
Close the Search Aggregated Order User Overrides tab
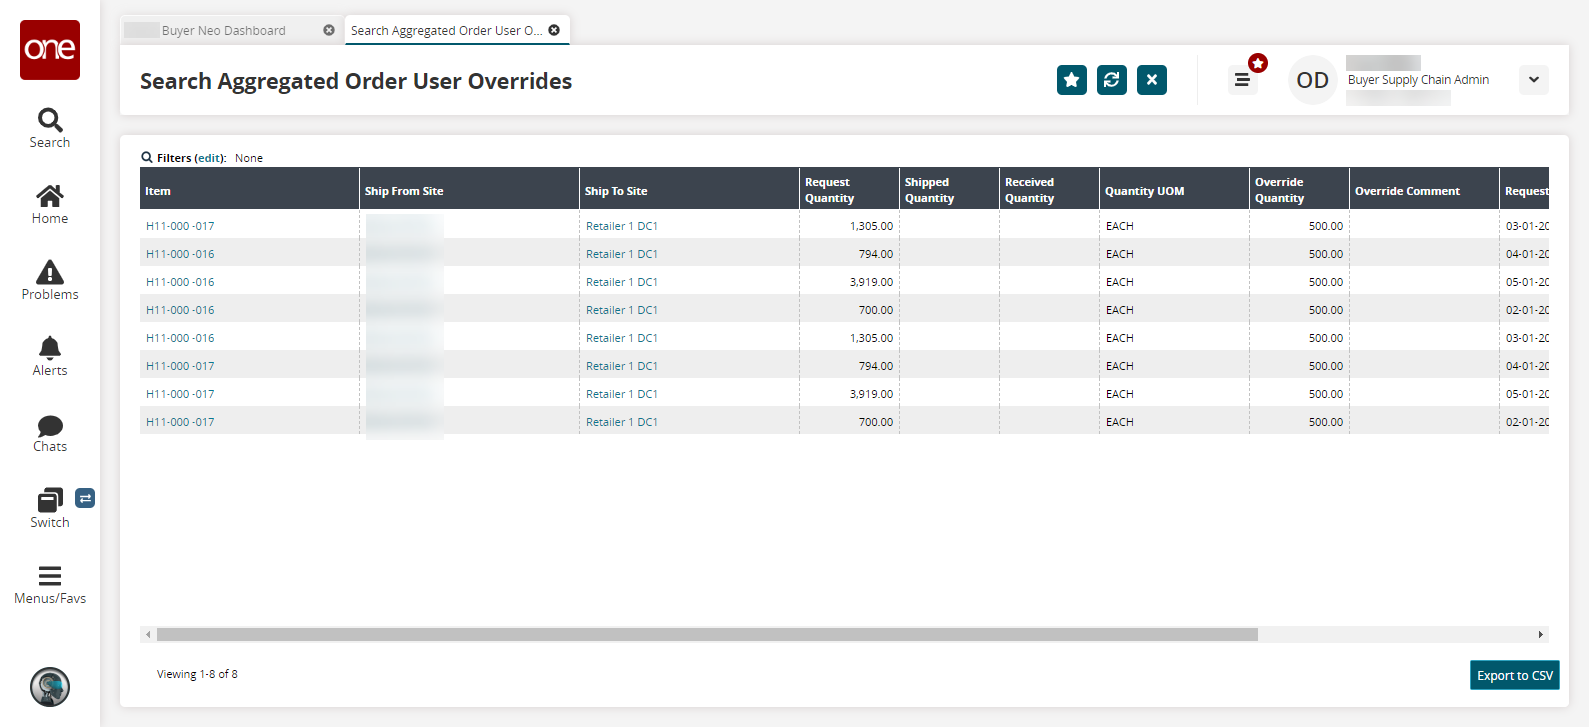(x=554, y=30)
